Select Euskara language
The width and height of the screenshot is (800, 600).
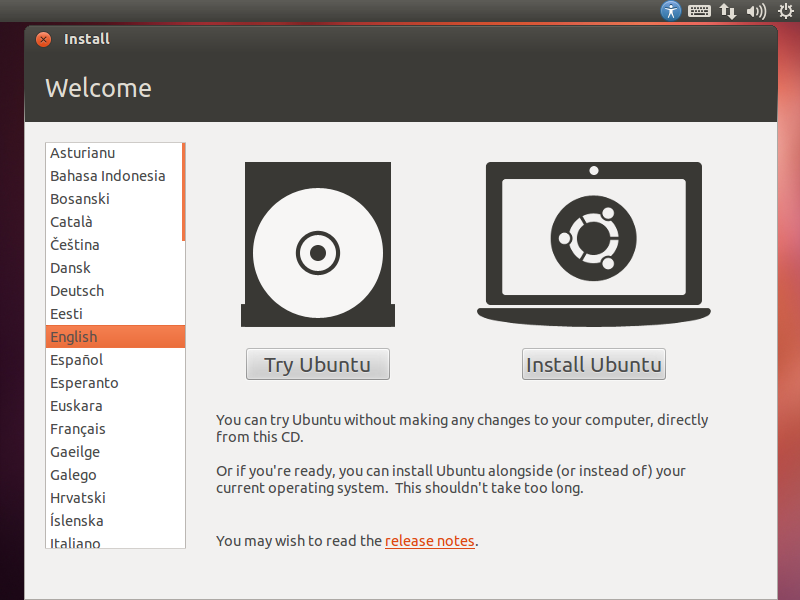tap(115, 406)
